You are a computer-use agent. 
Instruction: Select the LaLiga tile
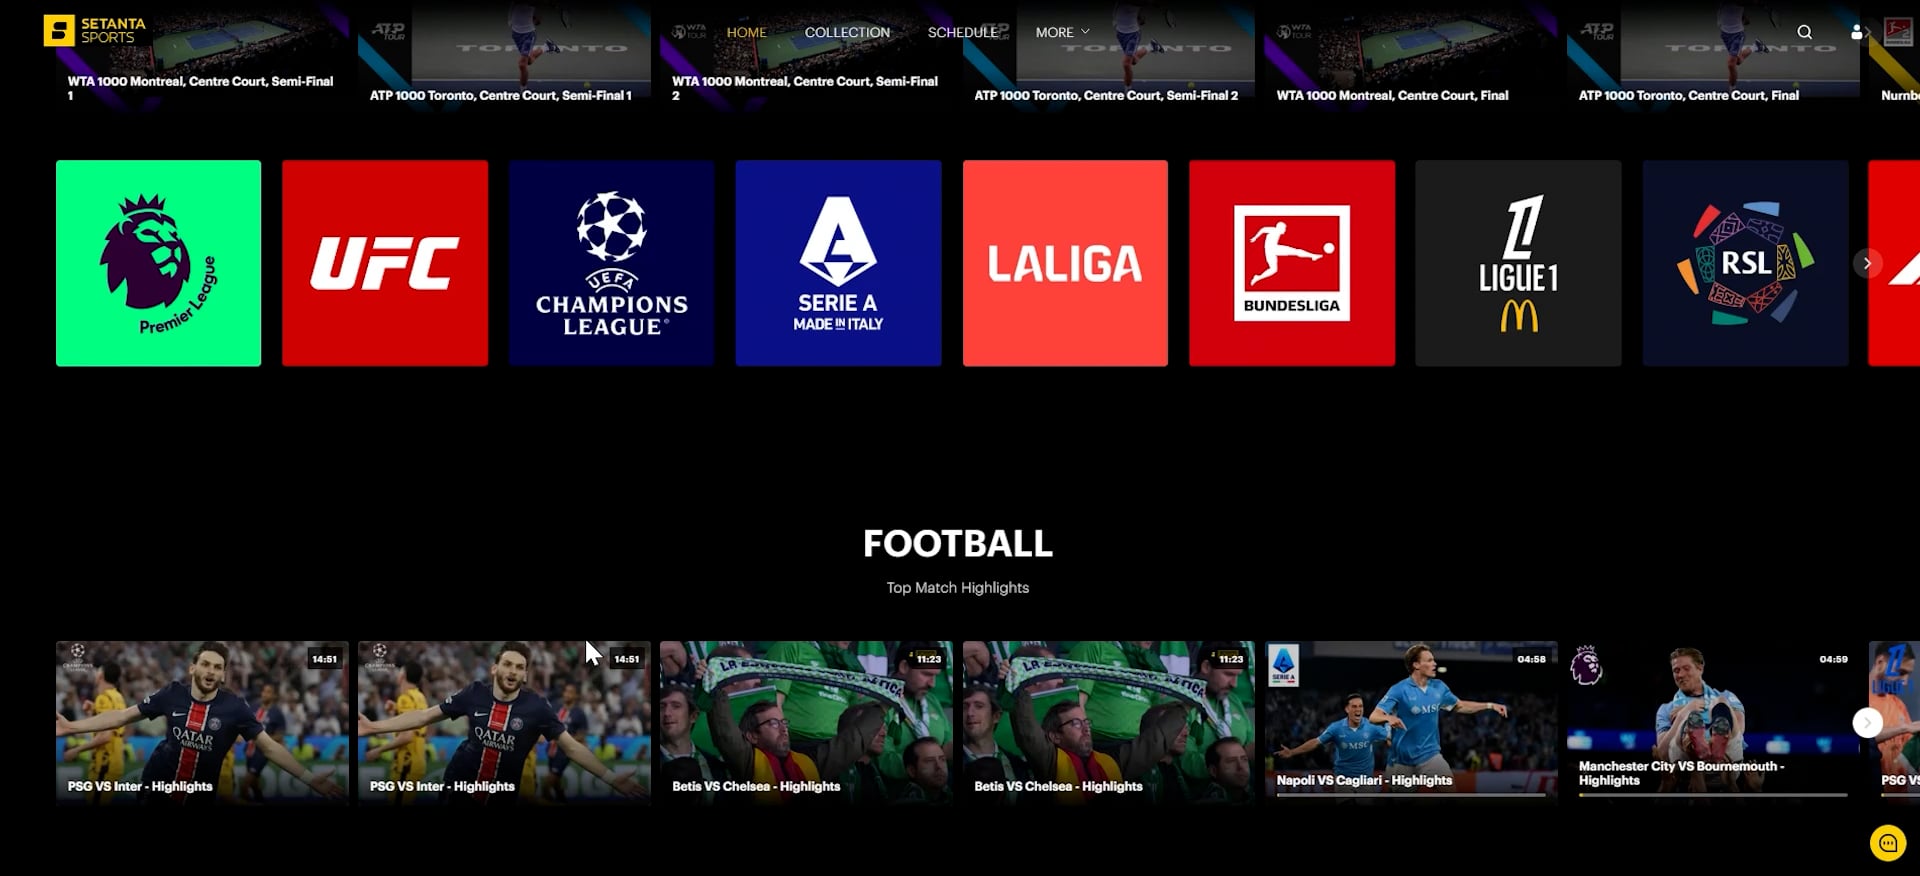click(x=1065, y=263)
